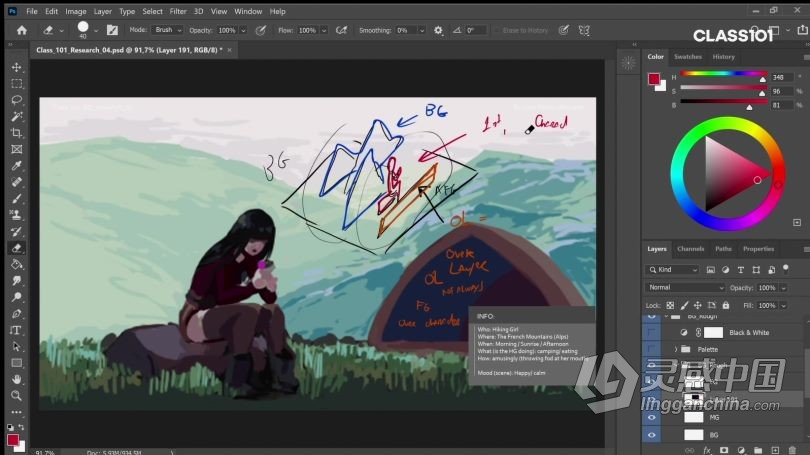Image resolution: width=810 pixels, height=455 pixels.
Task: Go to the Home screen icon
Action: (22, 30)
